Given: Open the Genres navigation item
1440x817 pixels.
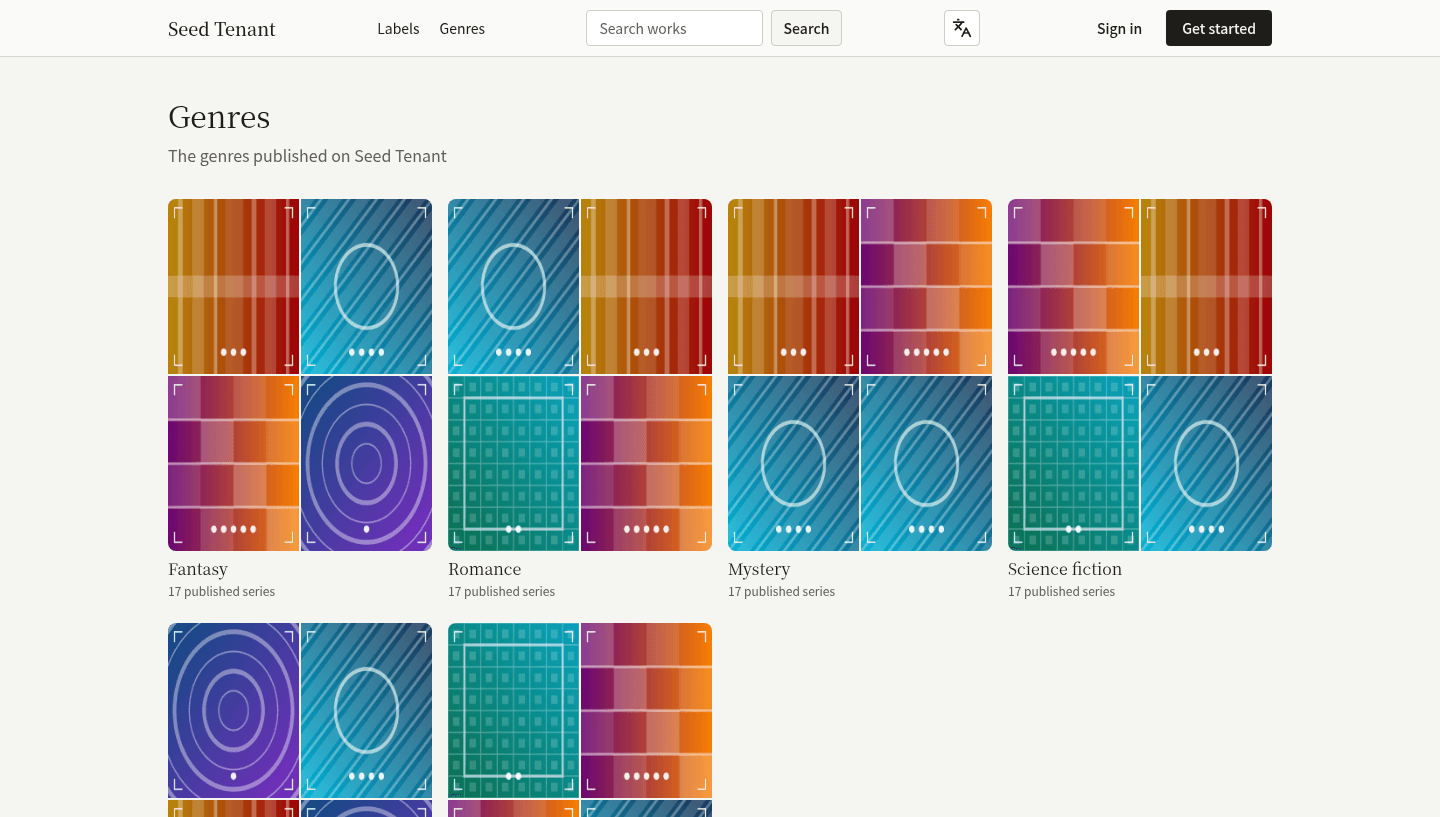Looking at the screenshot, I should point(462,29).
